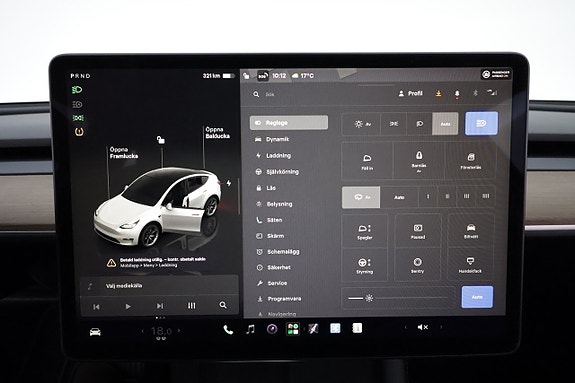Open Speglar mirror adjustment
The image size is (575, 383).
click(365, 231)
